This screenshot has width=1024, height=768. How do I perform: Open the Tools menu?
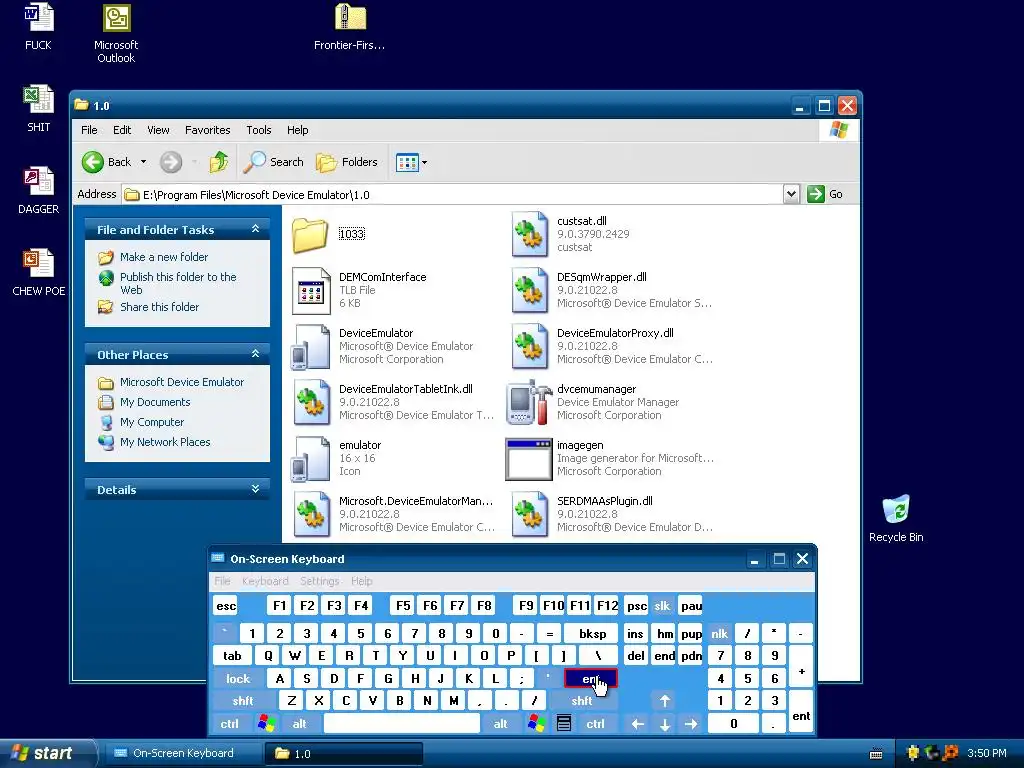[x=259, y=130]
